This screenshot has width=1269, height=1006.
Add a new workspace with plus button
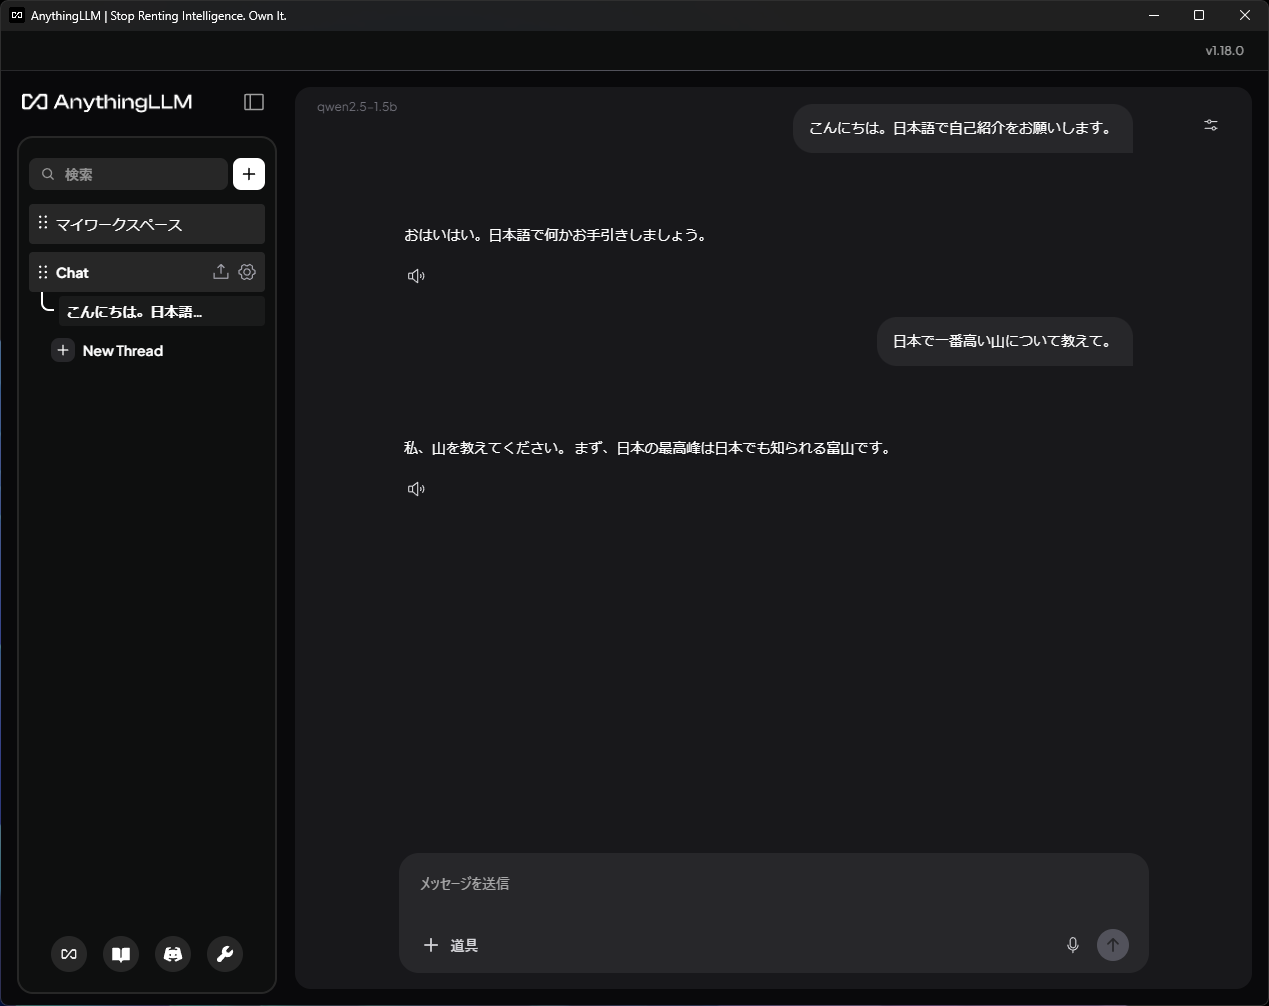(x=249, y=174)
